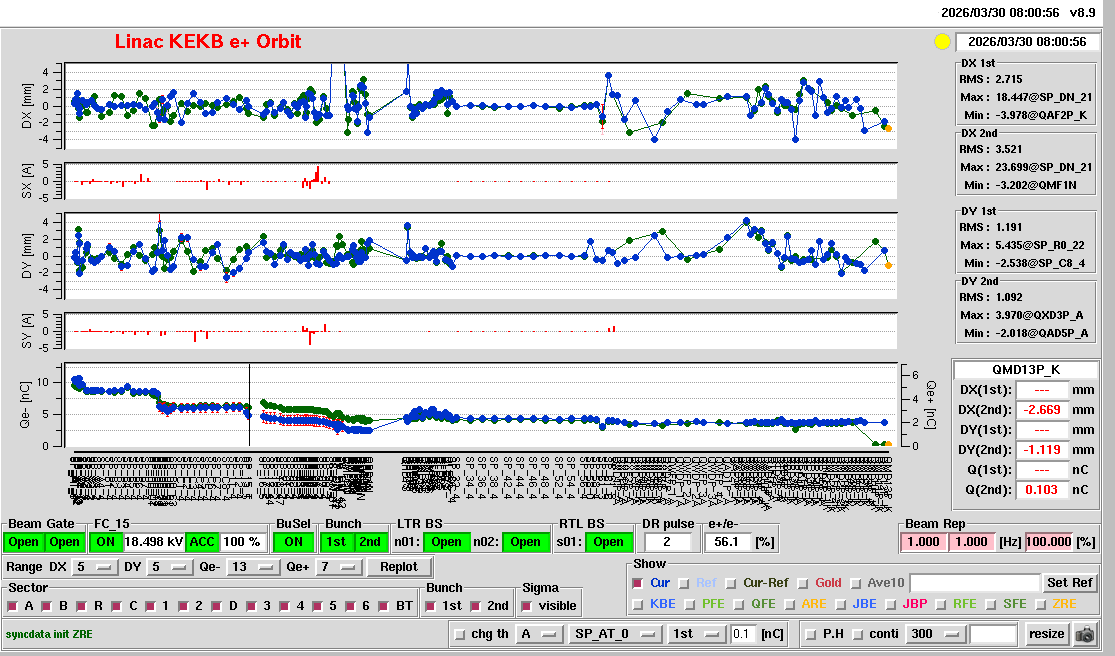Select the 2nd bunch green indicator
The height and width of the screenshot is (656, 1115).
click(369, 541)
